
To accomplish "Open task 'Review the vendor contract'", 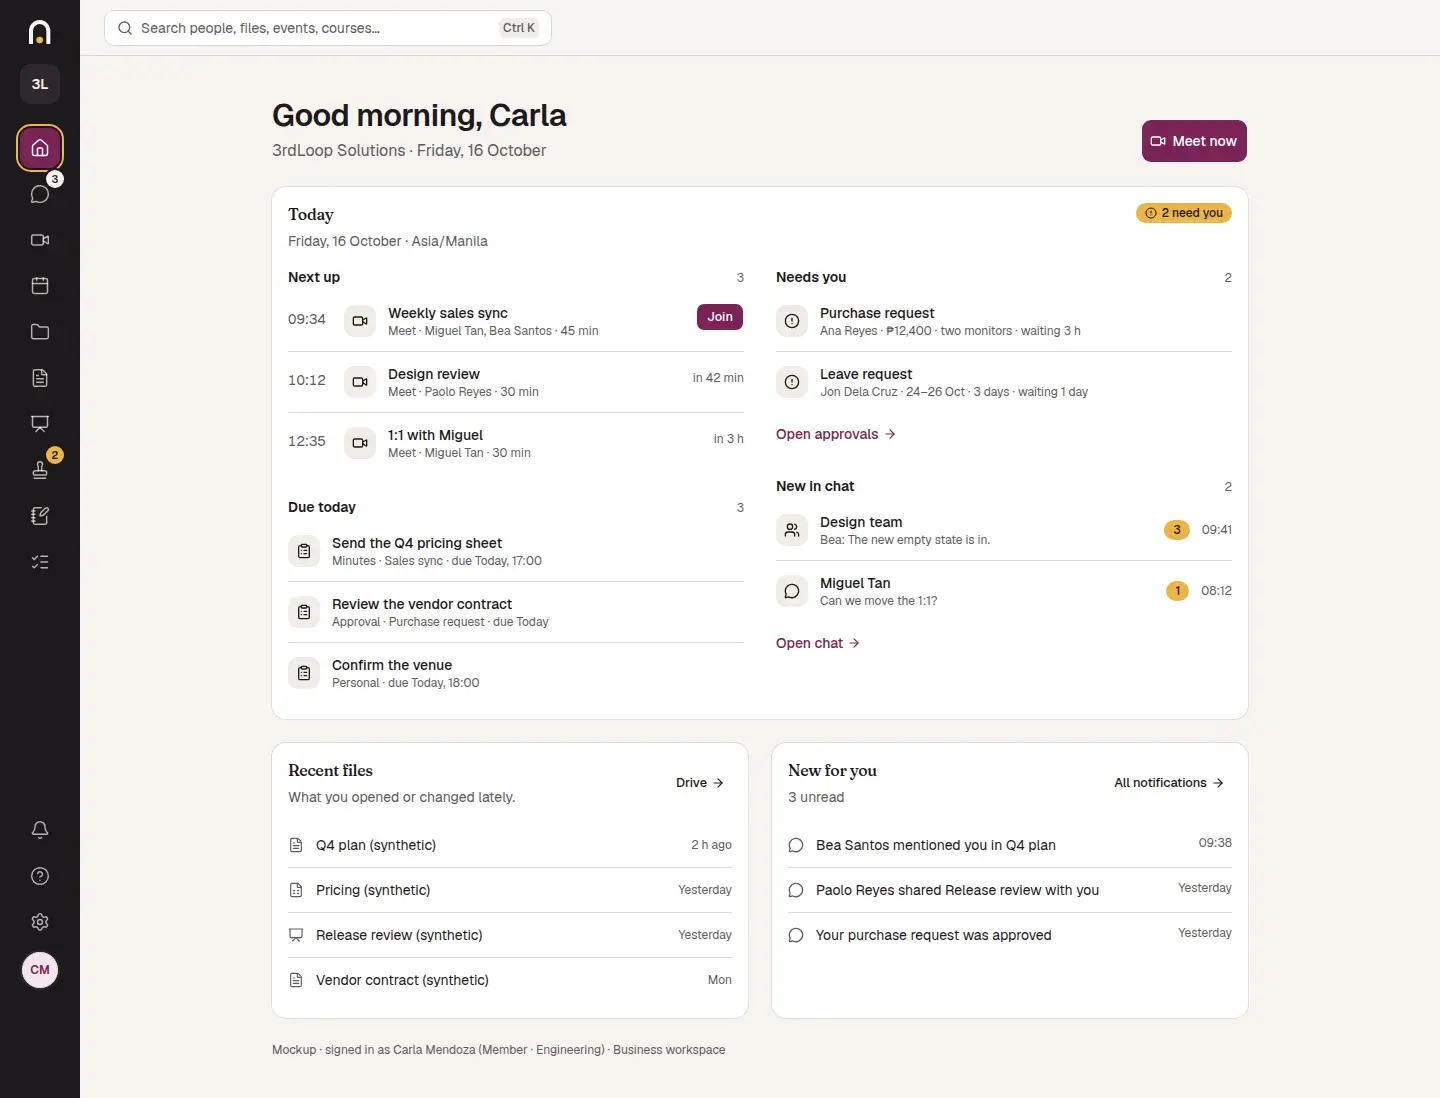I will pos(516,612).
